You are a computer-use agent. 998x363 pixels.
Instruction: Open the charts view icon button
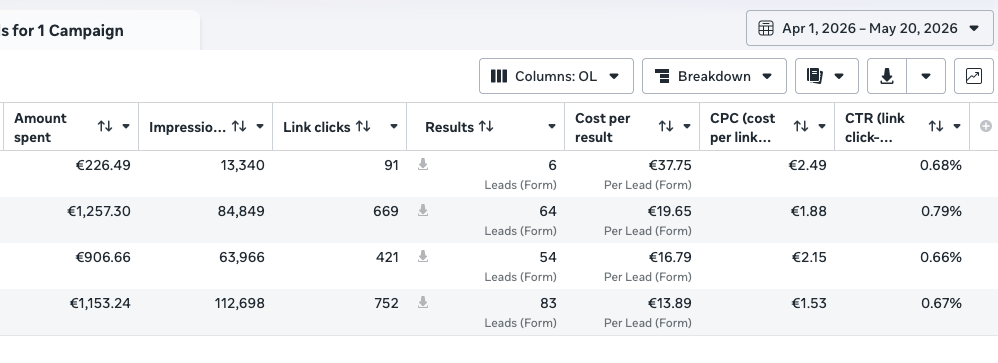[974, 76]
